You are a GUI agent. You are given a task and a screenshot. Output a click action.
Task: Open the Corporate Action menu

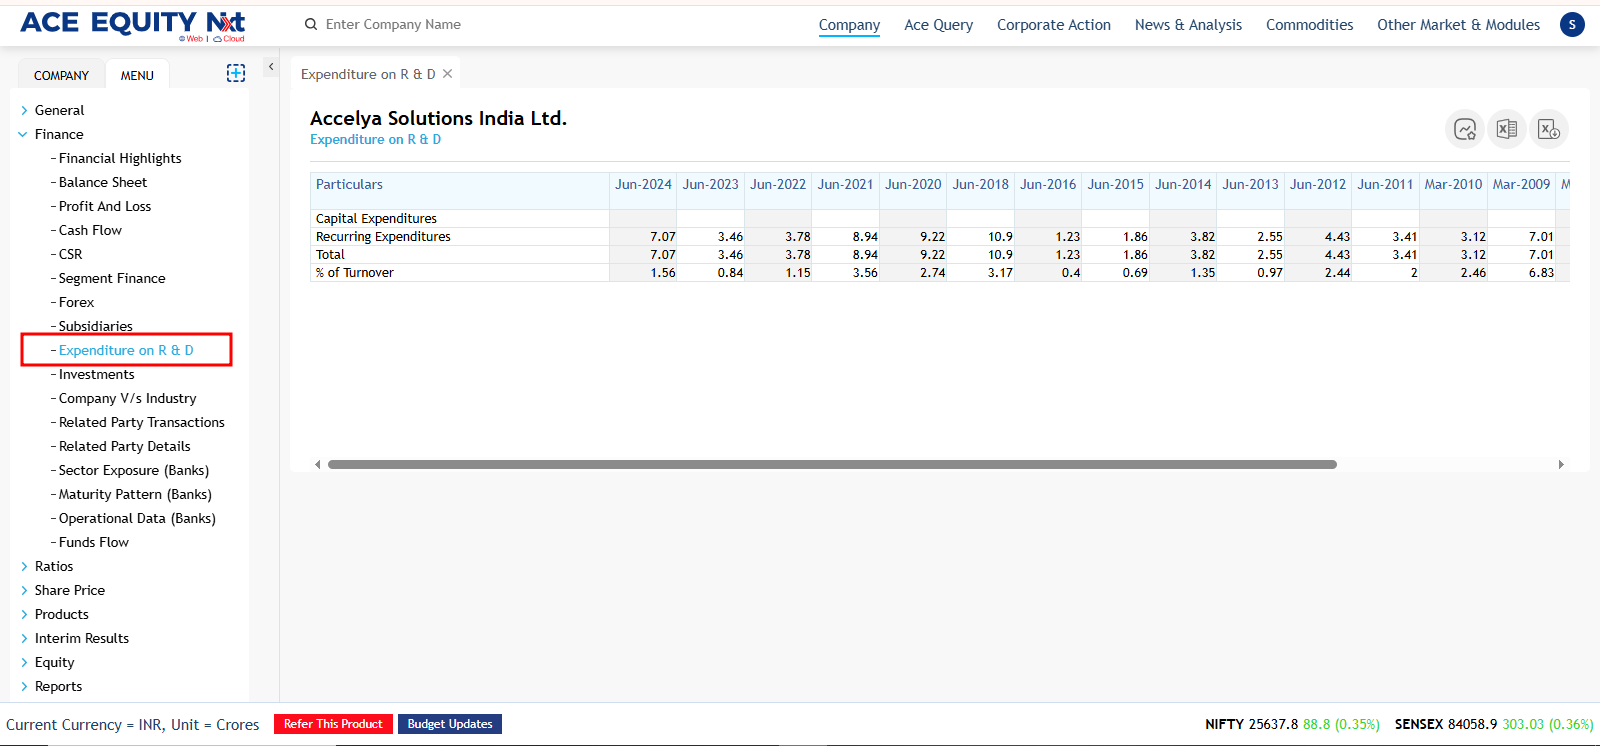tap(1053, 25)
